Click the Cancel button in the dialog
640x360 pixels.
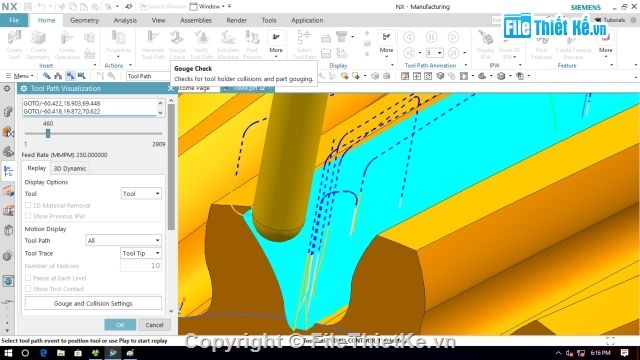point(154,325)
